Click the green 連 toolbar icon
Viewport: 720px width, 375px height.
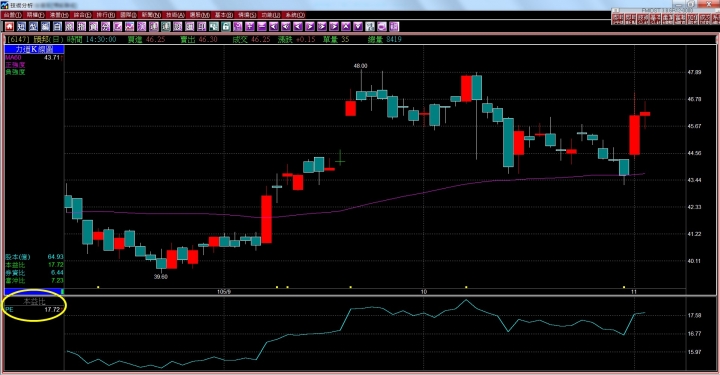pos(166,26)
